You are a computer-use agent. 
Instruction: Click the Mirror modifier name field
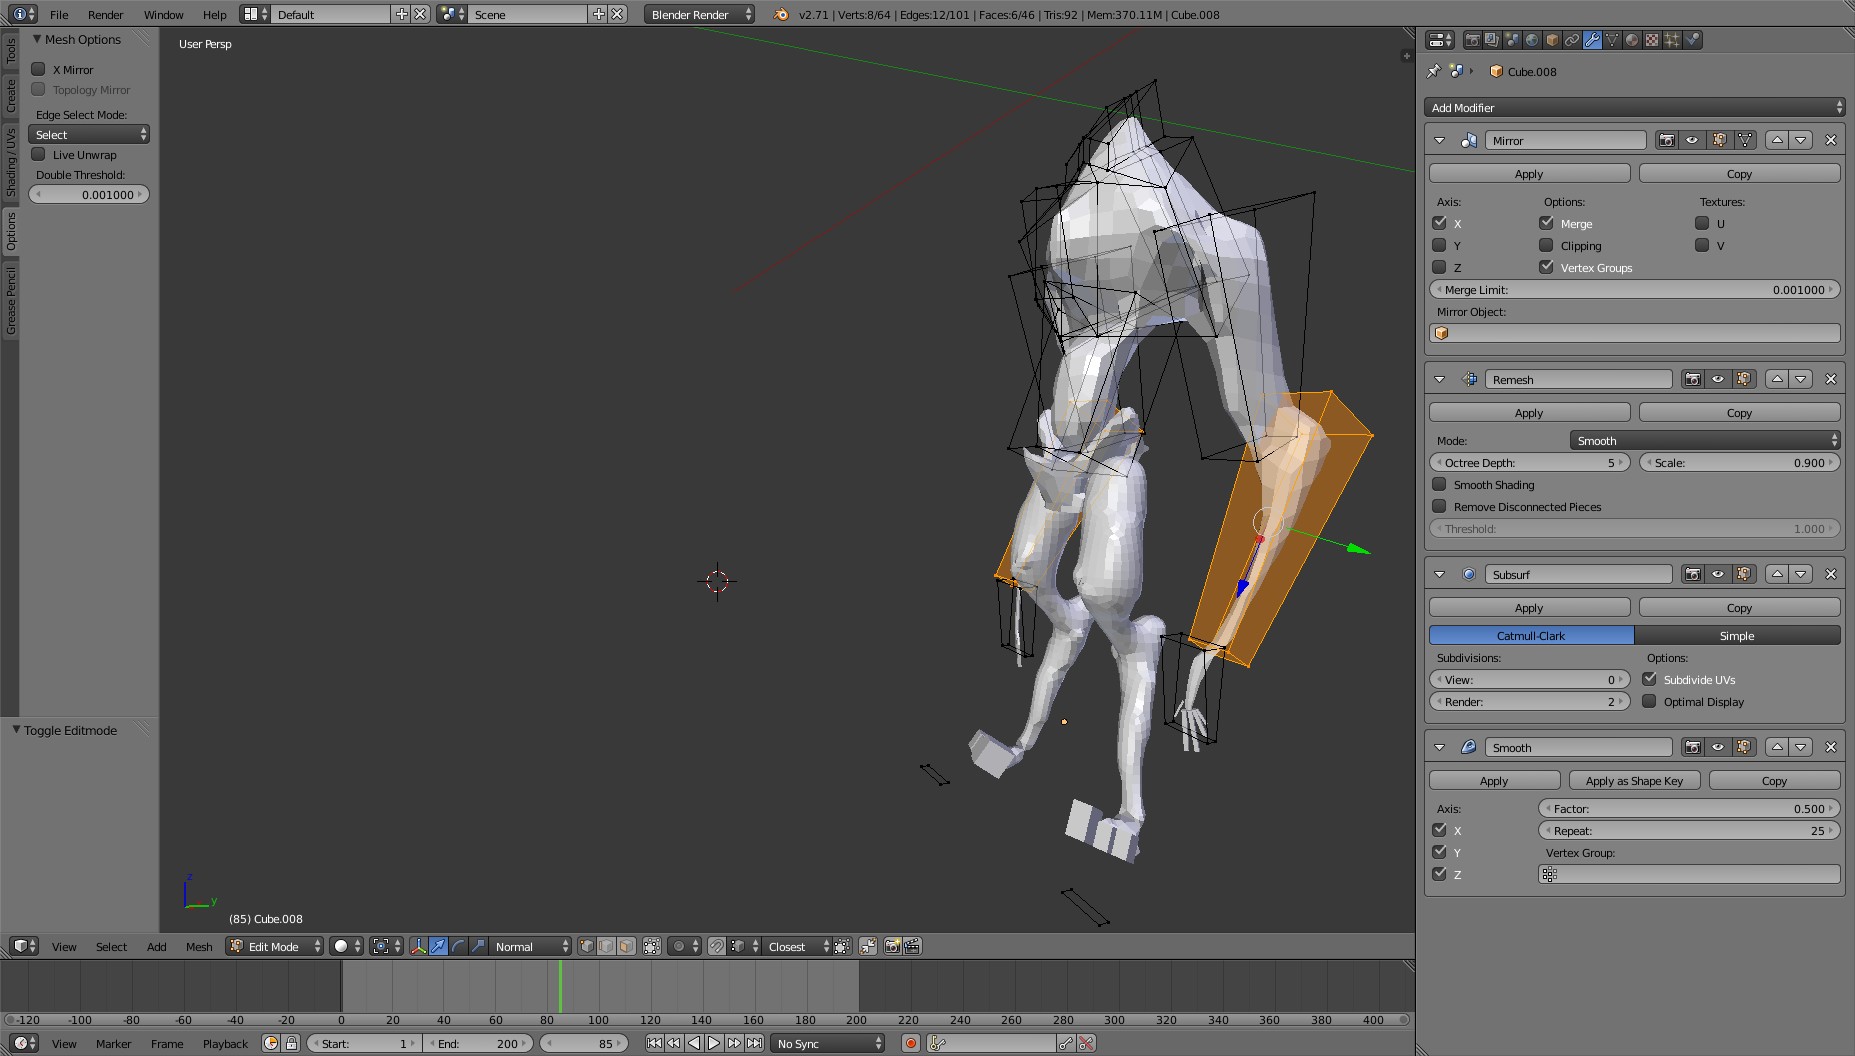(x=1564, y=140)
